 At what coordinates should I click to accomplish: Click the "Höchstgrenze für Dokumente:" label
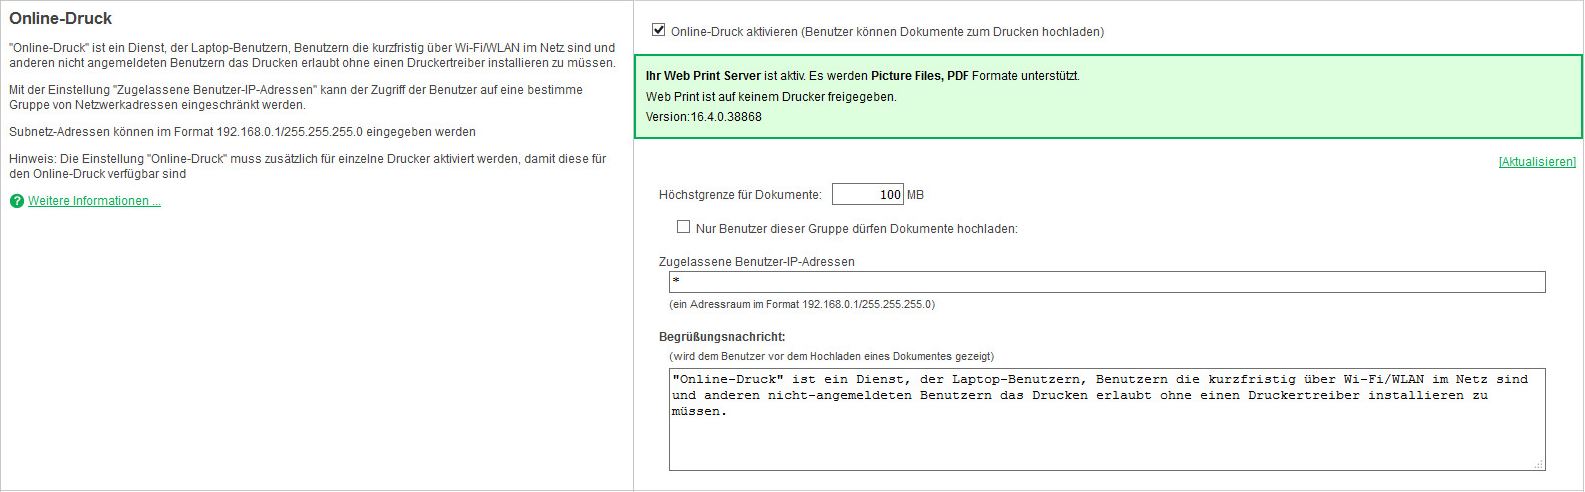740,195
